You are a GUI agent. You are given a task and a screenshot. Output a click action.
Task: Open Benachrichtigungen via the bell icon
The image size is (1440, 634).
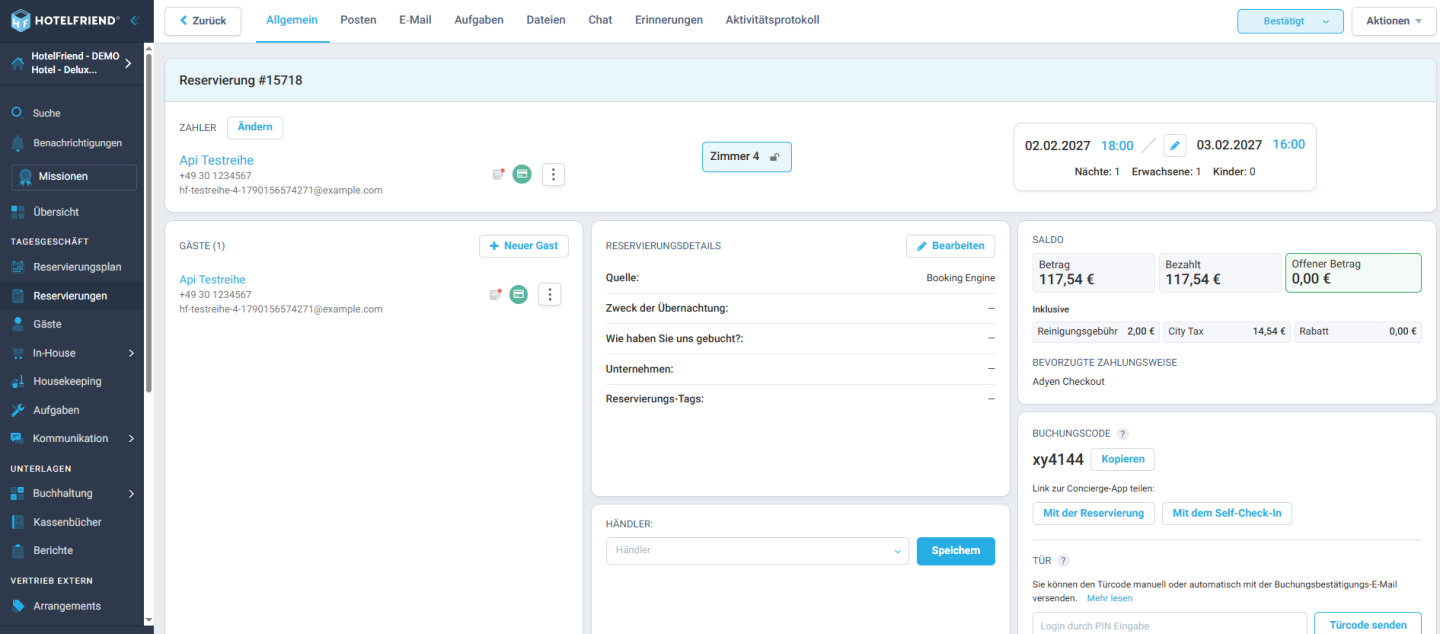17,143
